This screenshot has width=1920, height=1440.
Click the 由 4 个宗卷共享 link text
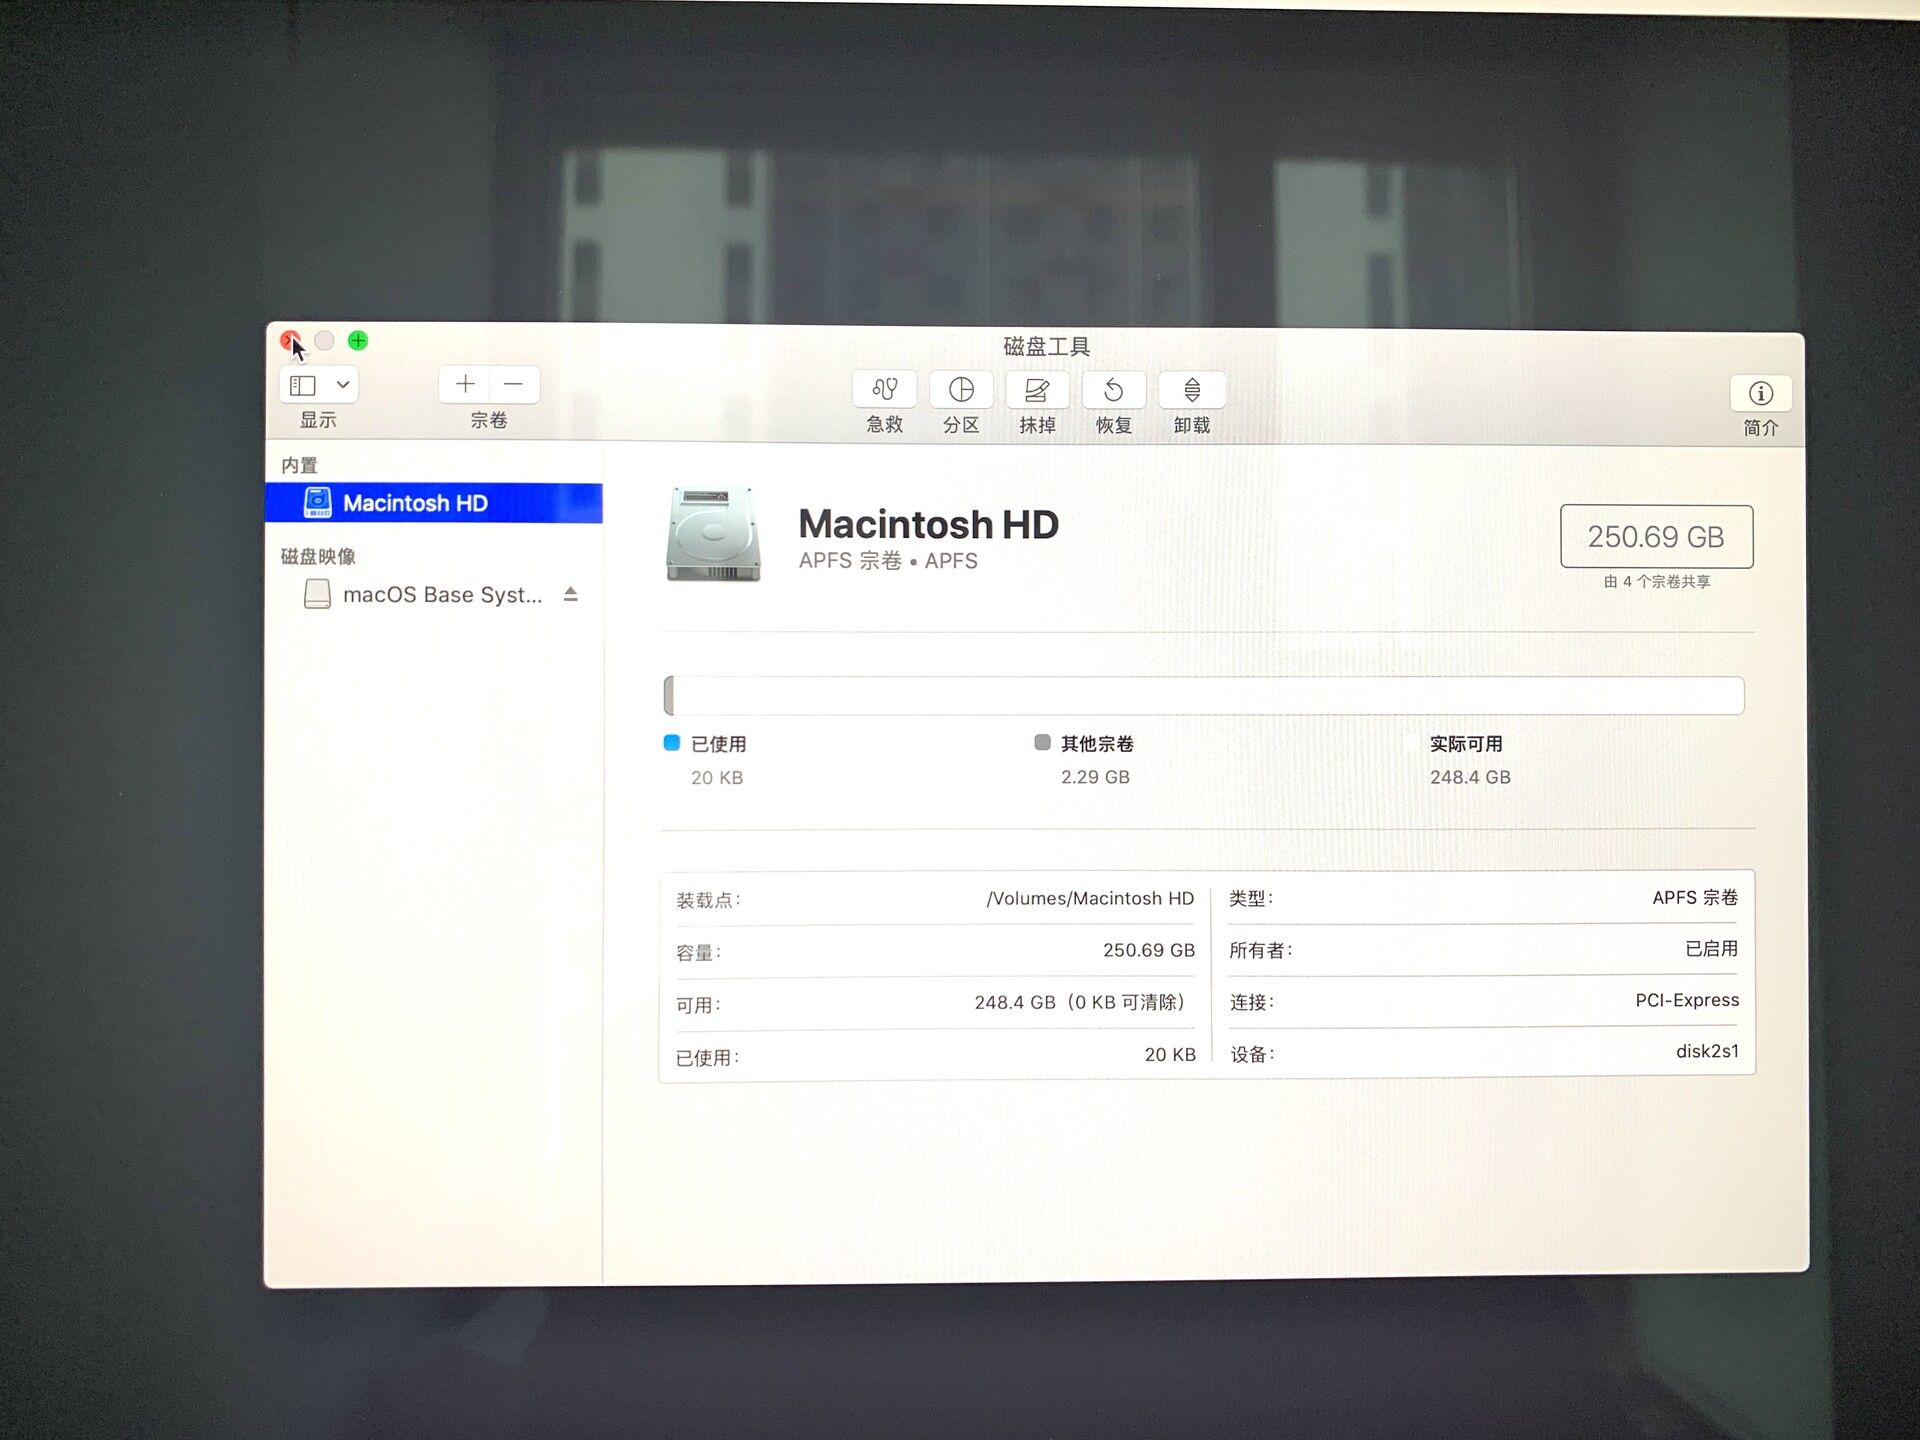(1656, 581)
